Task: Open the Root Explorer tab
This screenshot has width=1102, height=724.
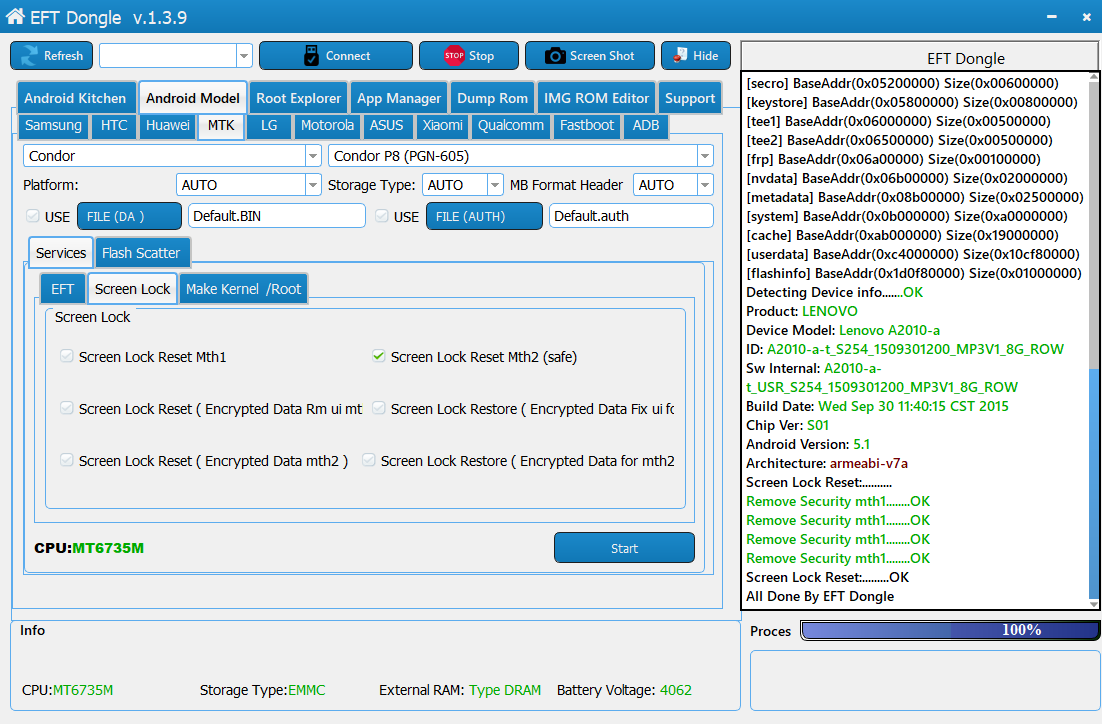Action: click(298, 98)
